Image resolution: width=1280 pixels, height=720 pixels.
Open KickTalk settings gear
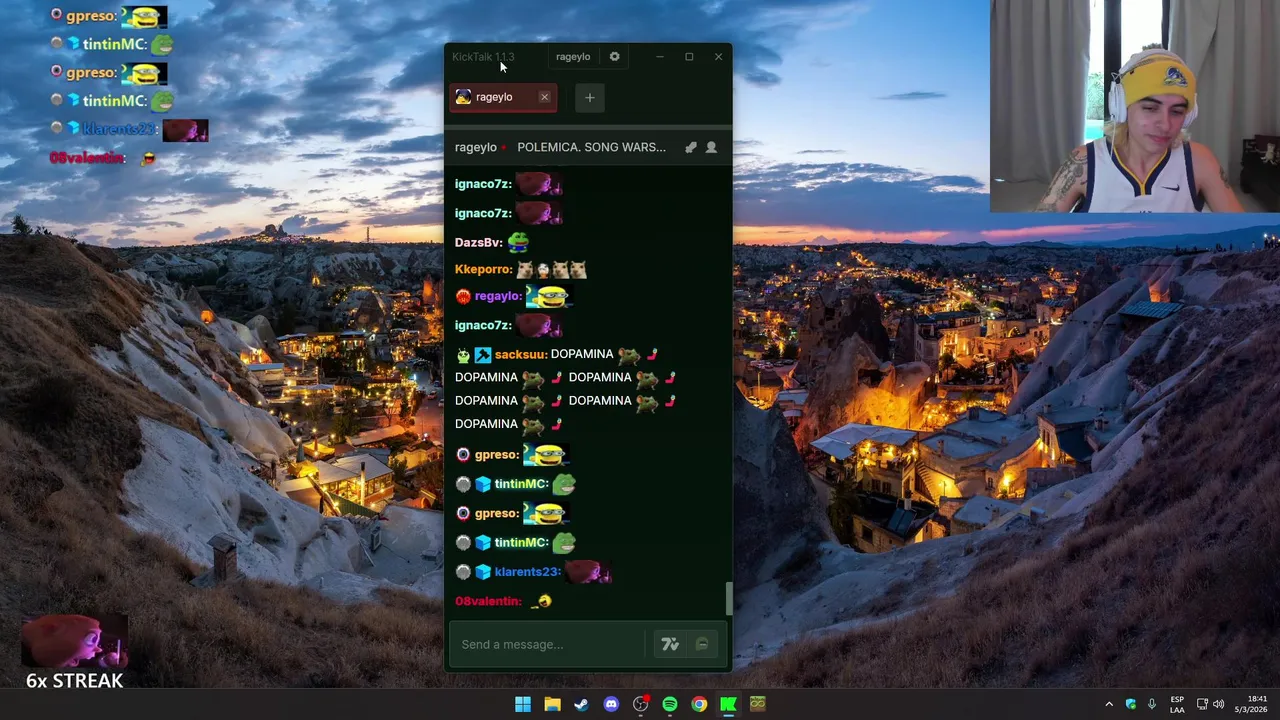point(614,57)
